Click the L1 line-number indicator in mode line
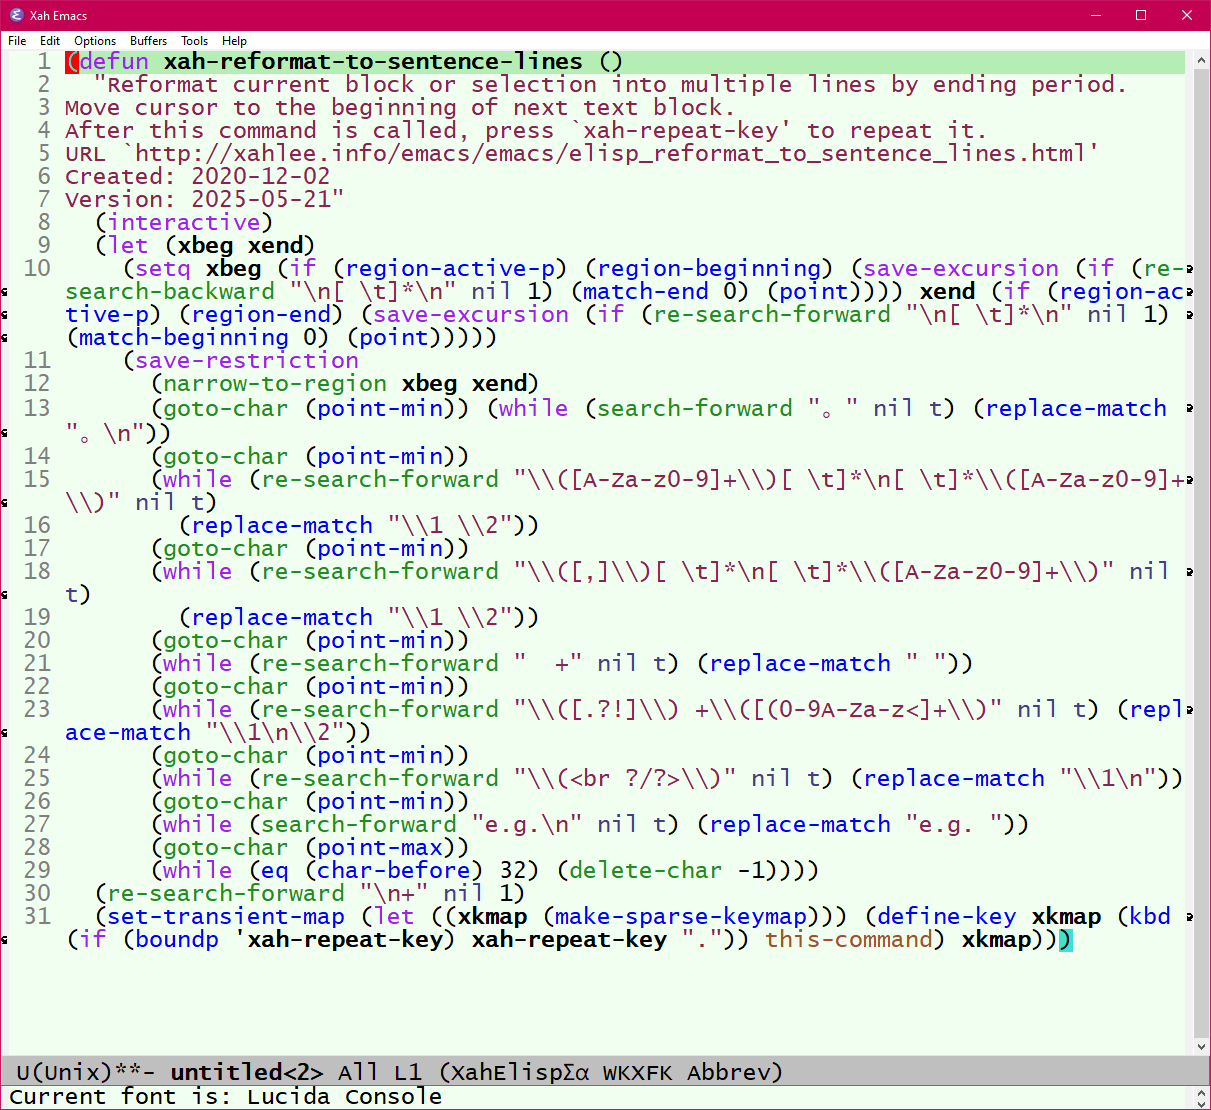 pos(407,1072)
